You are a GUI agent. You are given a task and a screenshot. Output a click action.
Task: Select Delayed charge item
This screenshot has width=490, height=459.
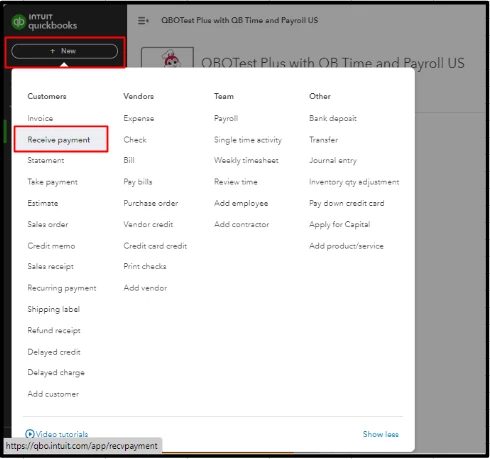pyautogui.click(x=56, y=372)
